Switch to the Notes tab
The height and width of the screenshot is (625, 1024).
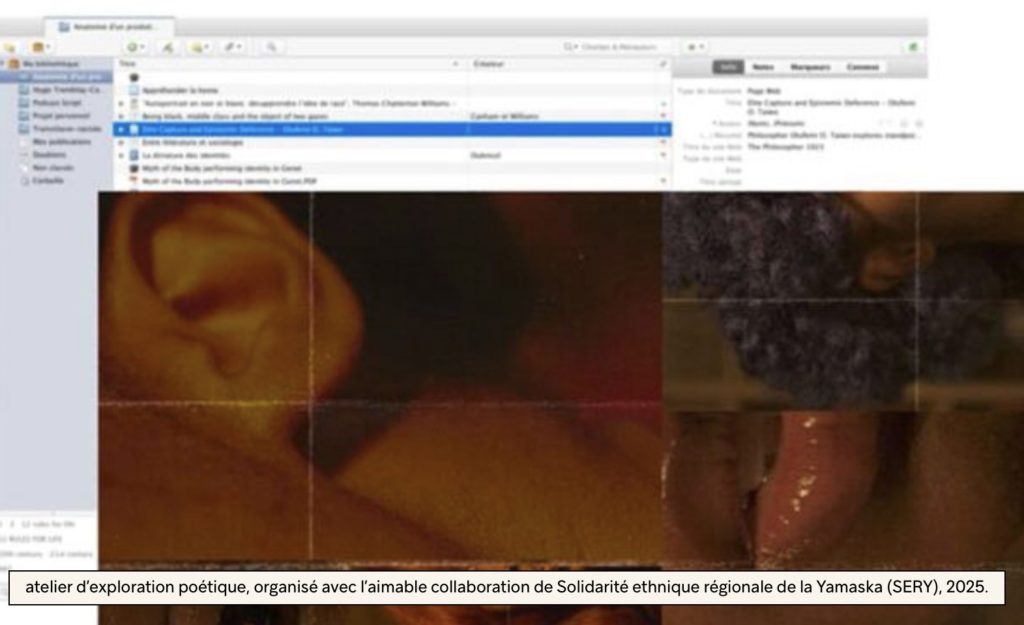tap(762, 67)
